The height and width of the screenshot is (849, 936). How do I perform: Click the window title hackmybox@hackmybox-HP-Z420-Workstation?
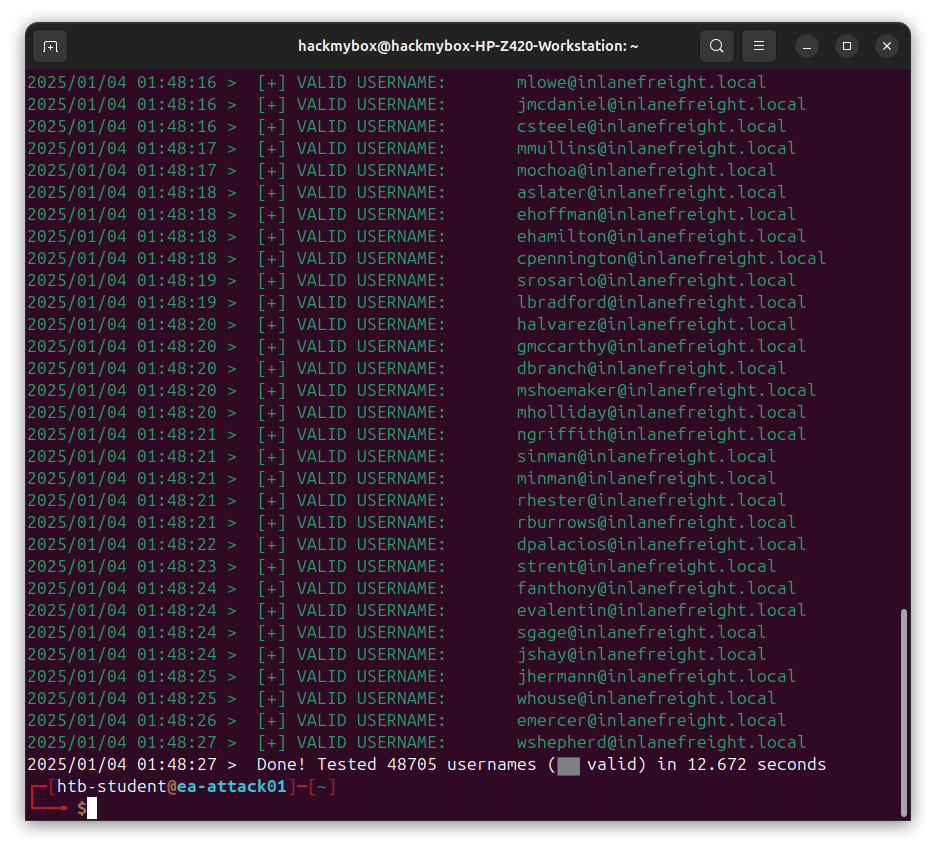pyautogui.click(x=468, y=46)
